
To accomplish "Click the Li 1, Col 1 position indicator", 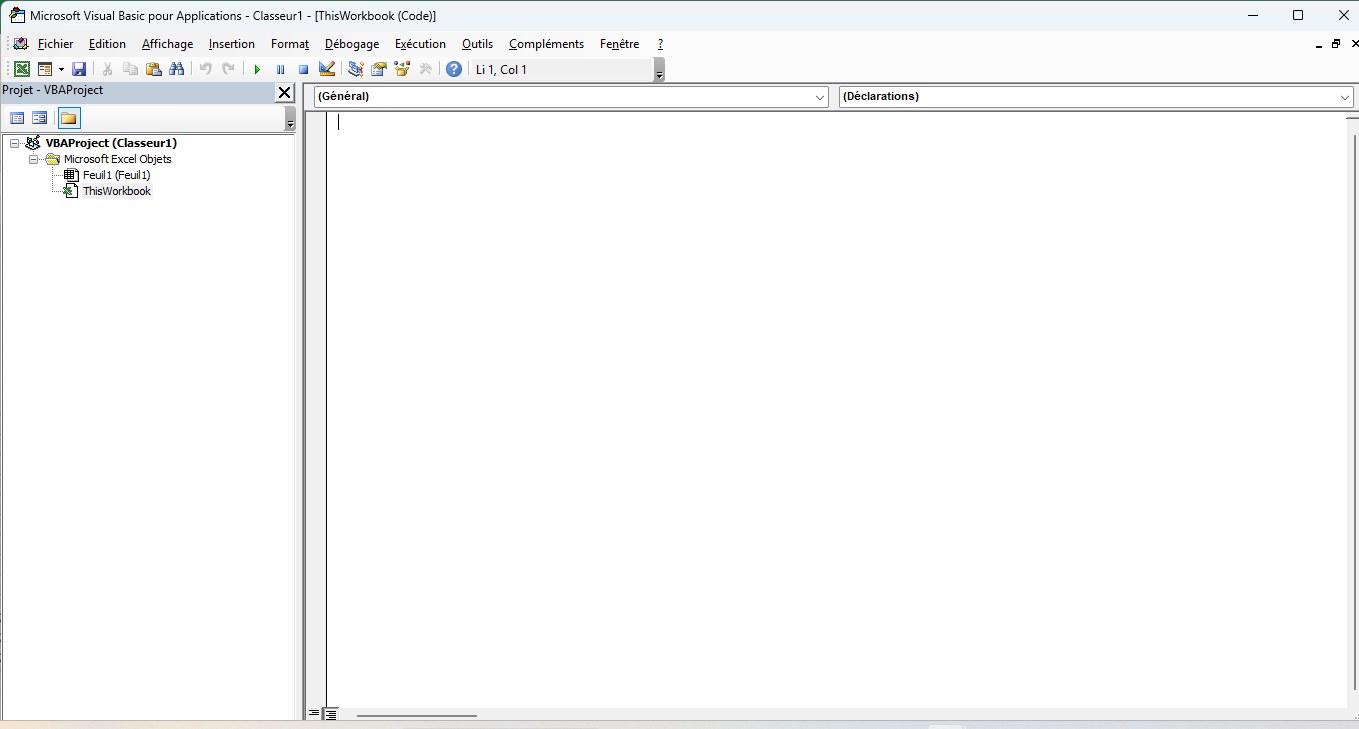I will pyautogui.click(x=560, y=70).
